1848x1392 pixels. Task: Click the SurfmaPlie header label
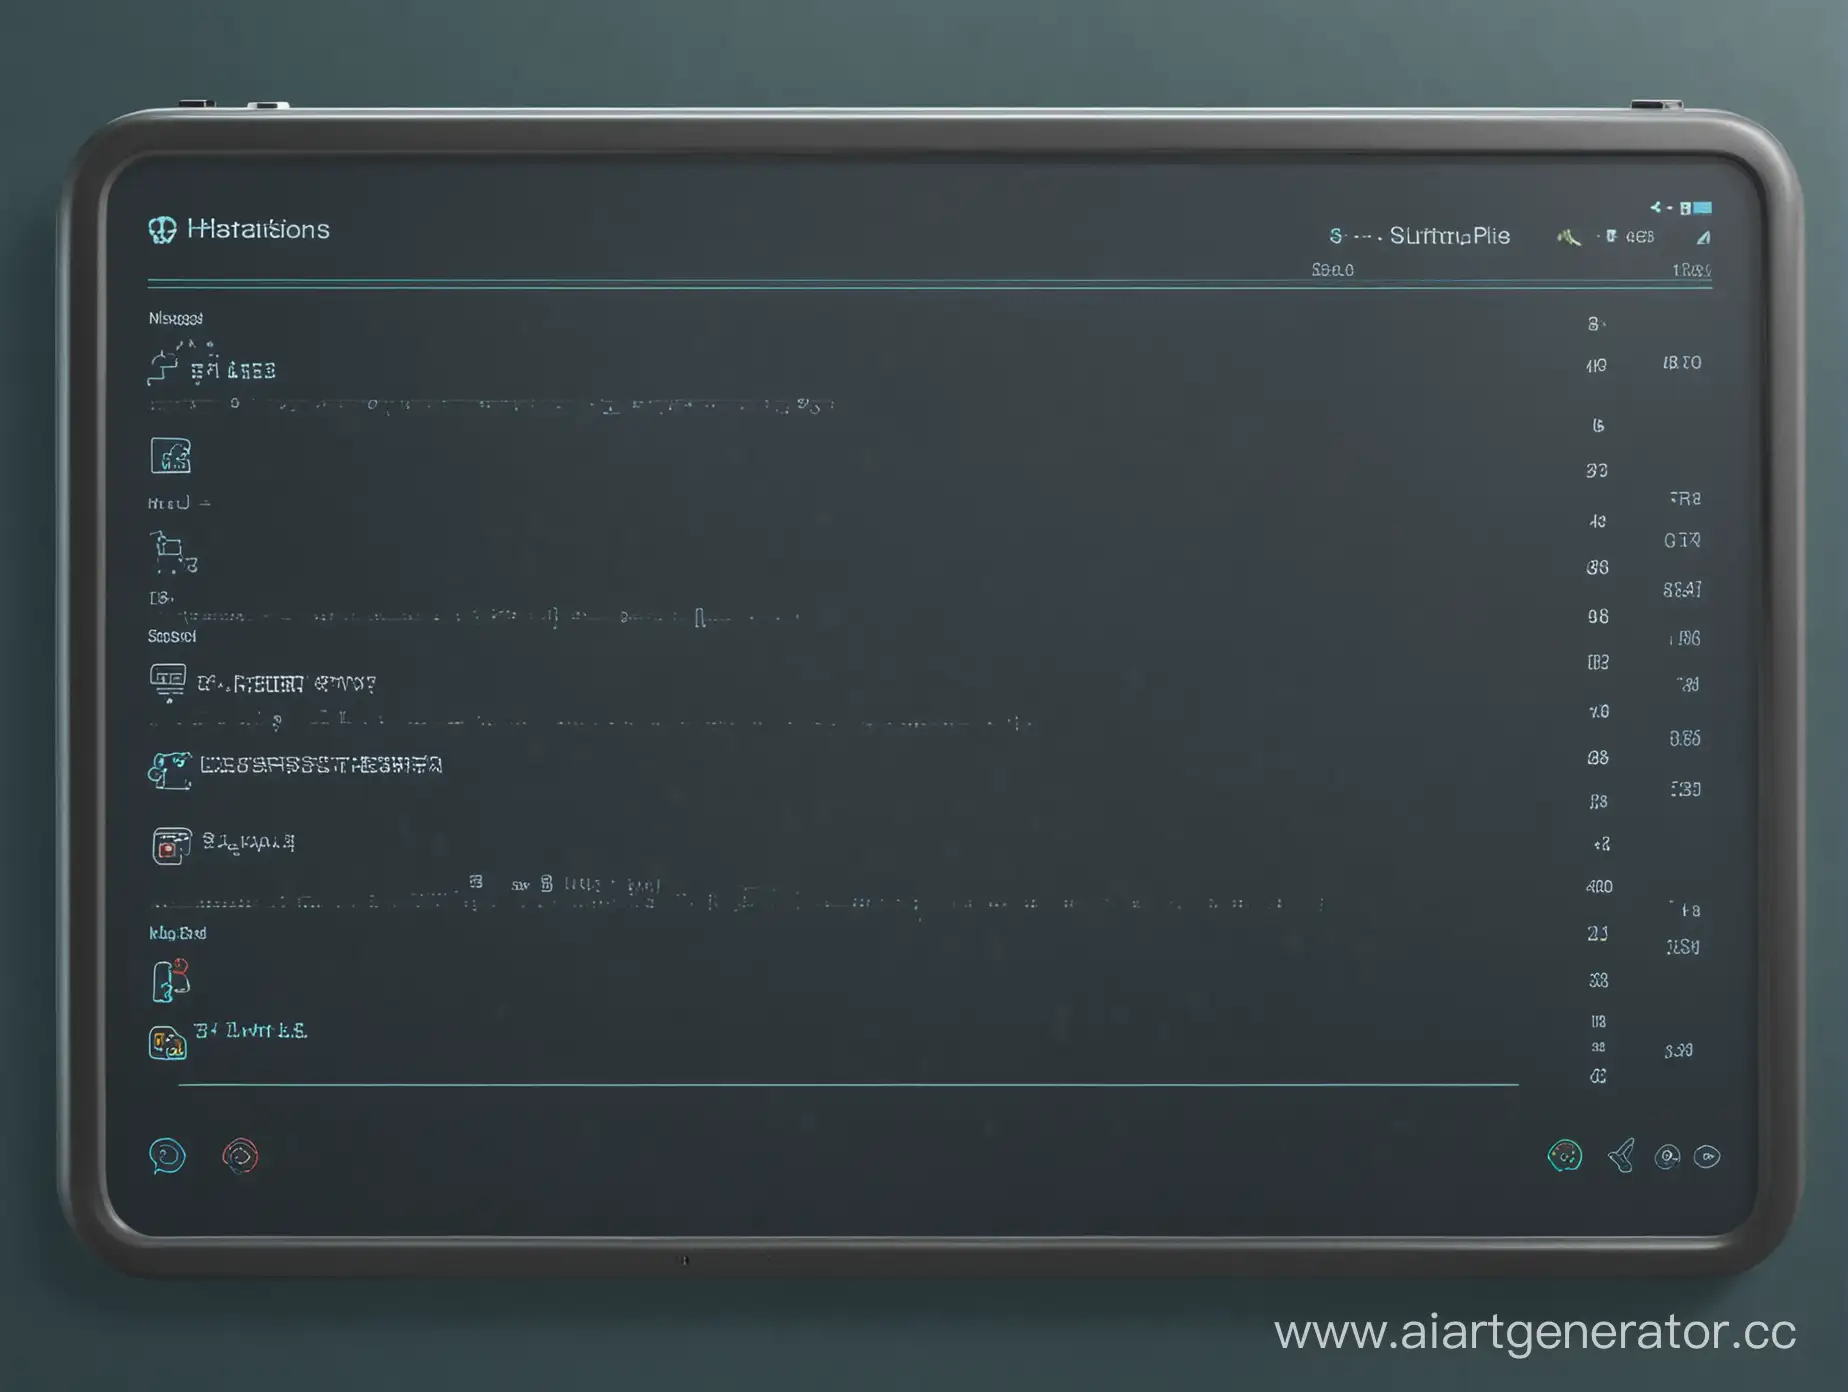[1449, 236]
